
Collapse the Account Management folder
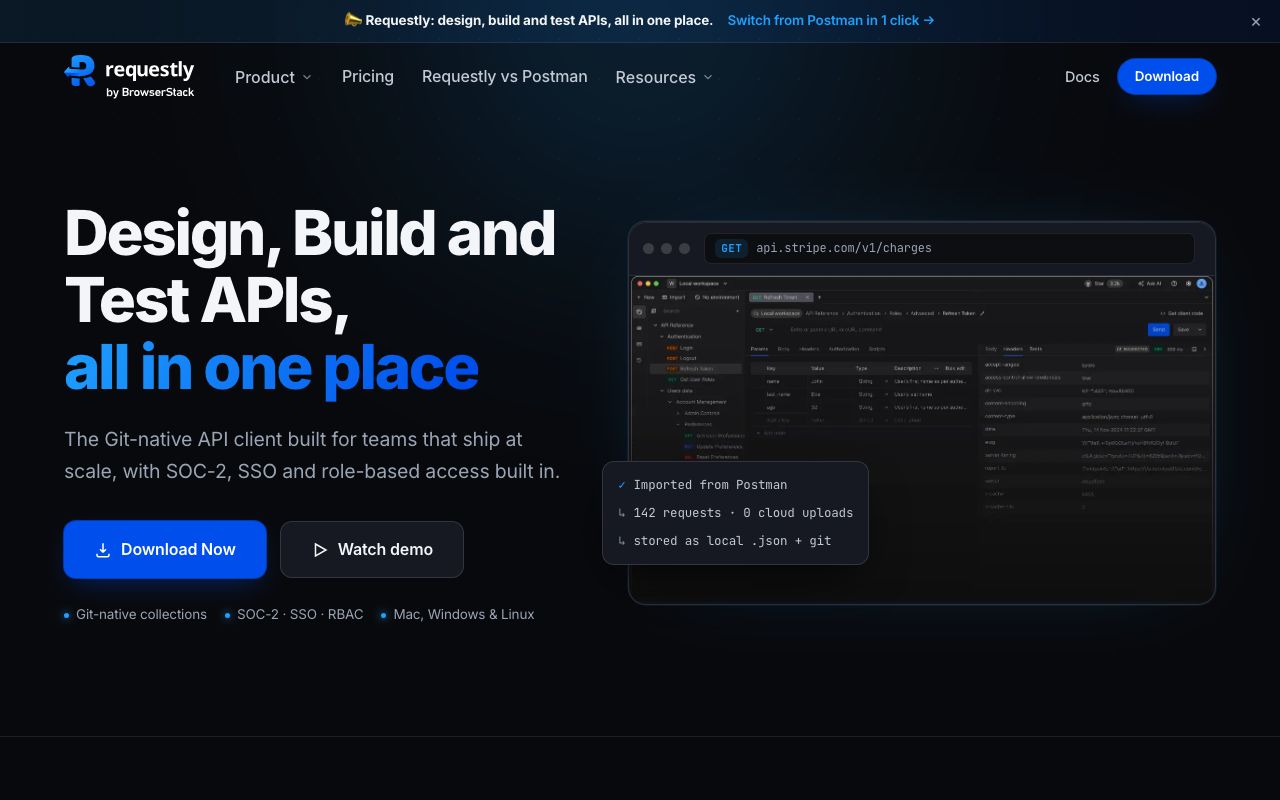tap(670, 402)
